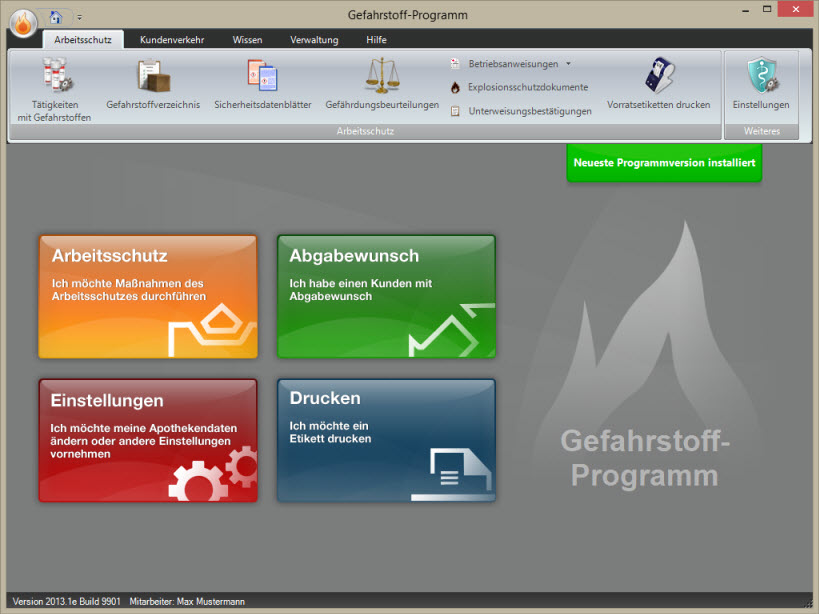
Task: Open the blue Drucken tile
Action: click(x=386, y=441)
